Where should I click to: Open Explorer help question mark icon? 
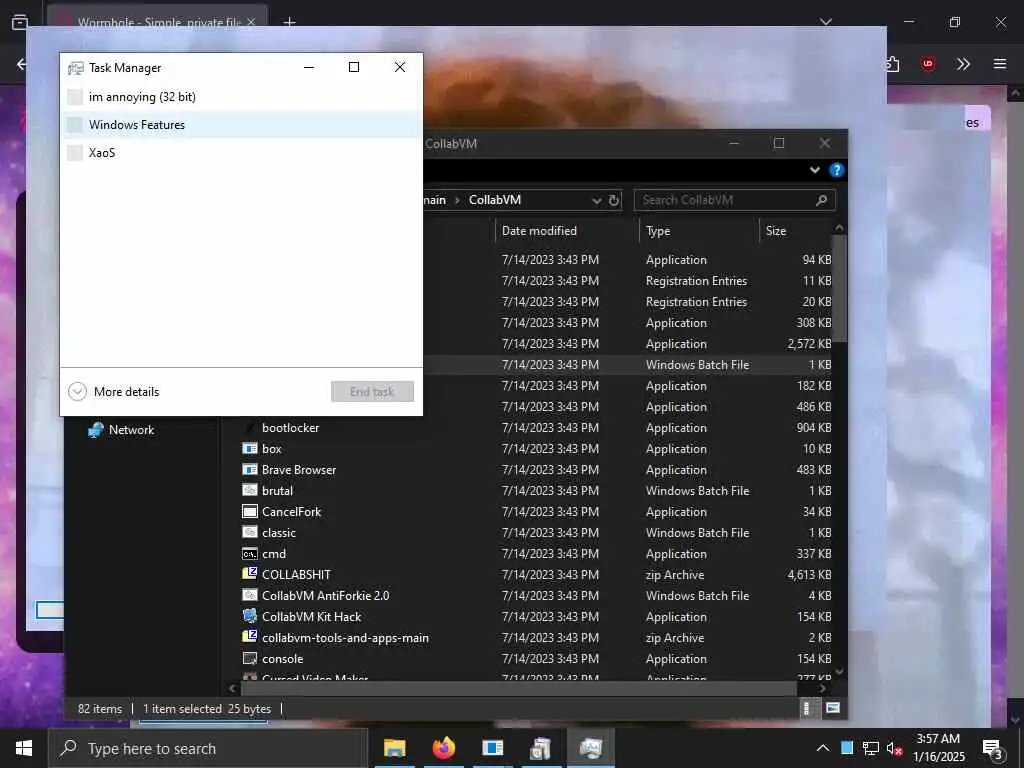836,170
